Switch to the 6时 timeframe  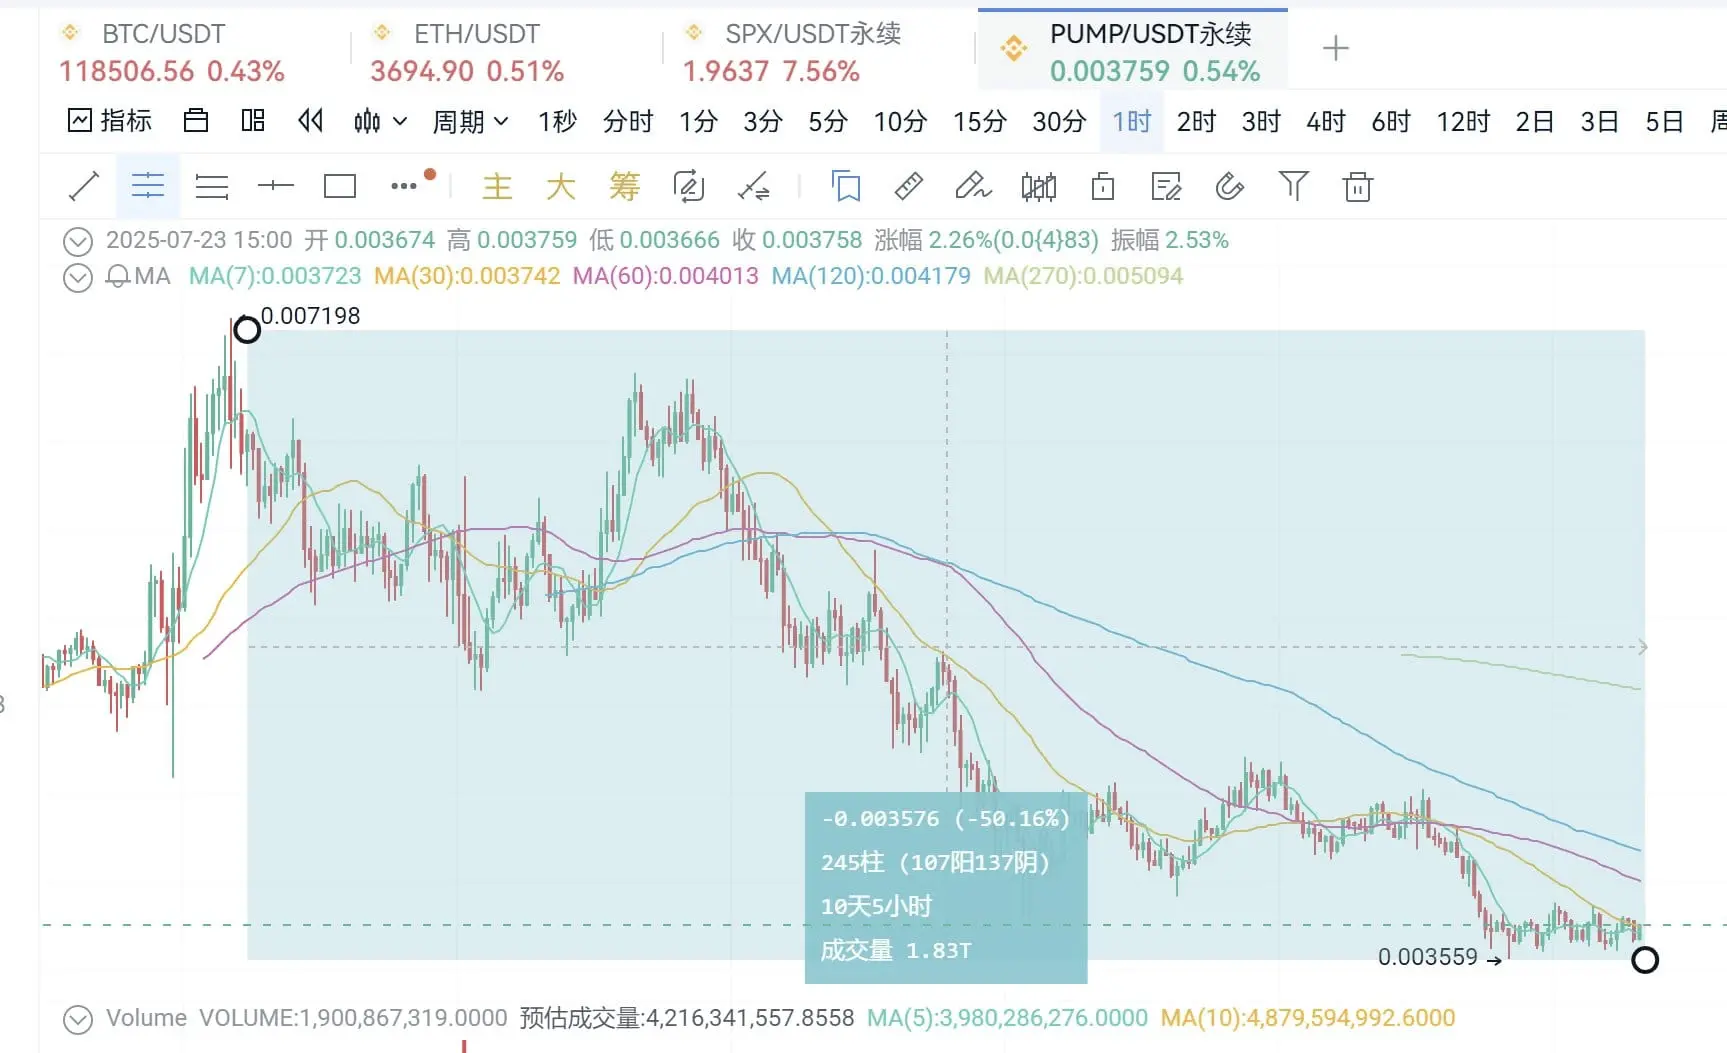(x=1391, y=122)
